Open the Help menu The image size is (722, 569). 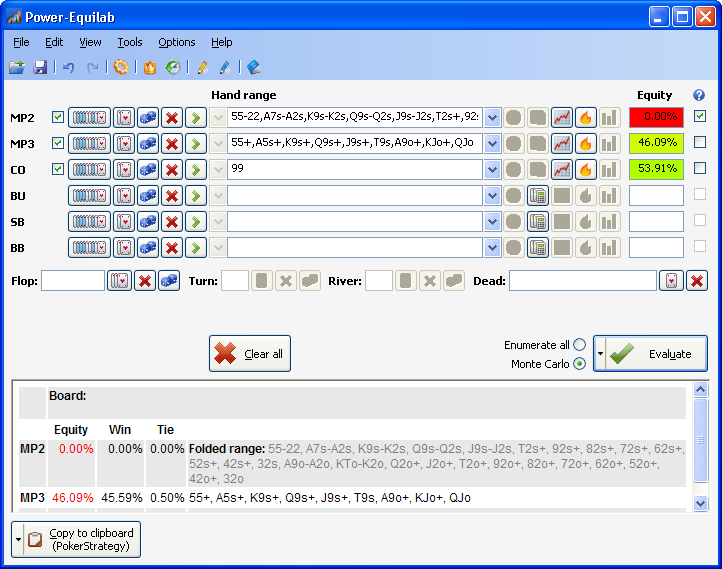pyautogui.click(x=221, y=42)
